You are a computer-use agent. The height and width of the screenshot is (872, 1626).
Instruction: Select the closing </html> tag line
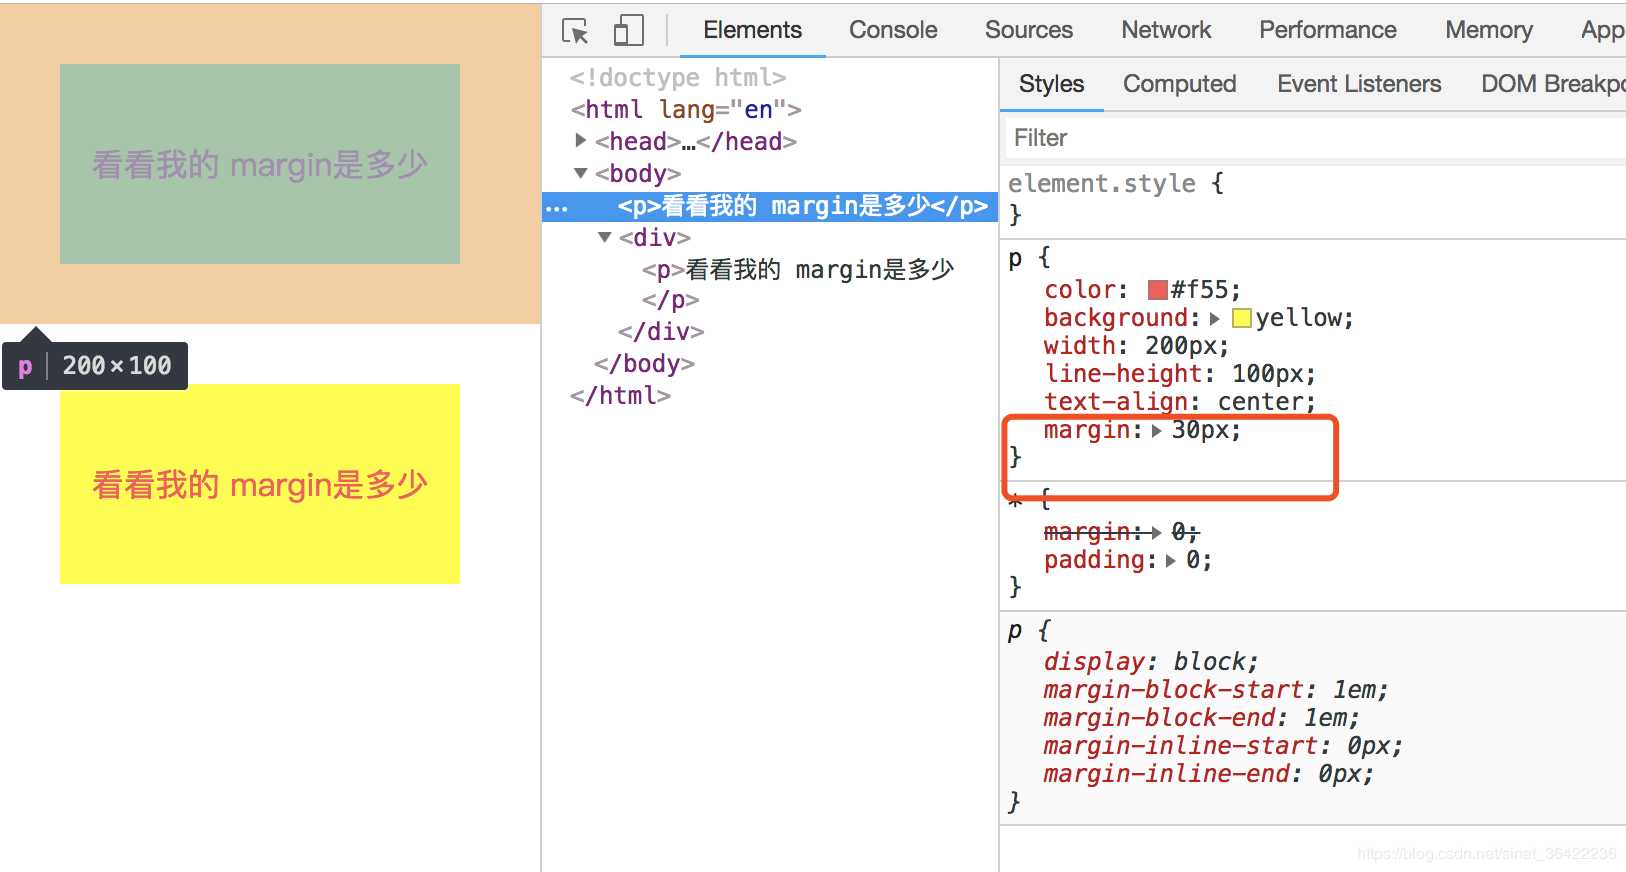[x=620, y=395]
